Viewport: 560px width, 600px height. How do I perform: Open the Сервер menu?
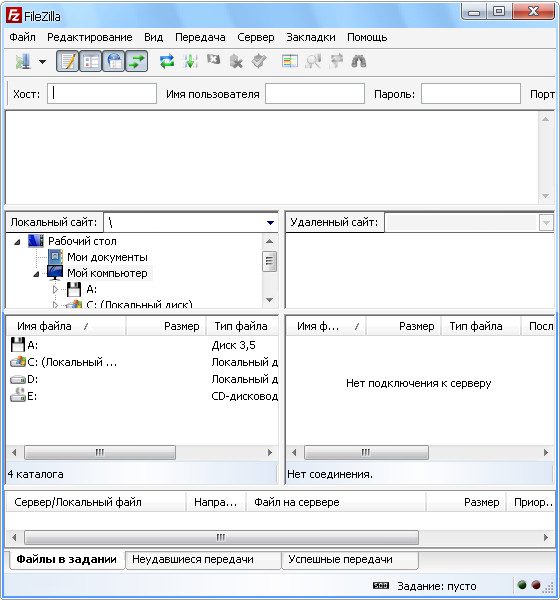256,37
